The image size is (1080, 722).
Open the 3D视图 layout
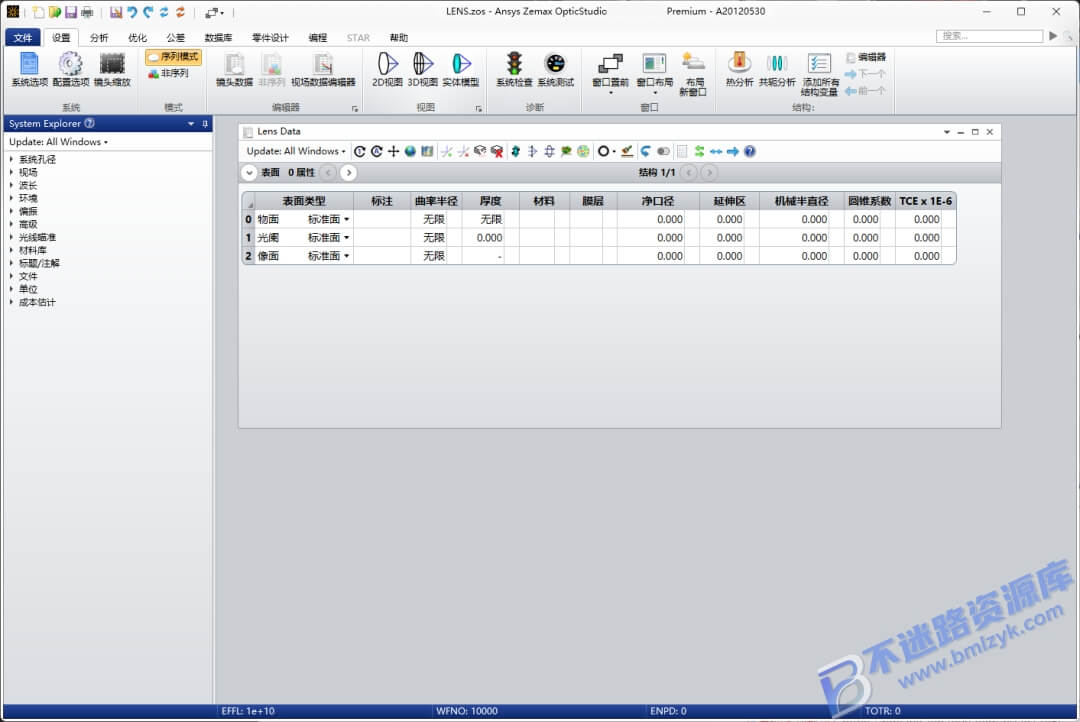pyautogui.click(x=423, y=69)
